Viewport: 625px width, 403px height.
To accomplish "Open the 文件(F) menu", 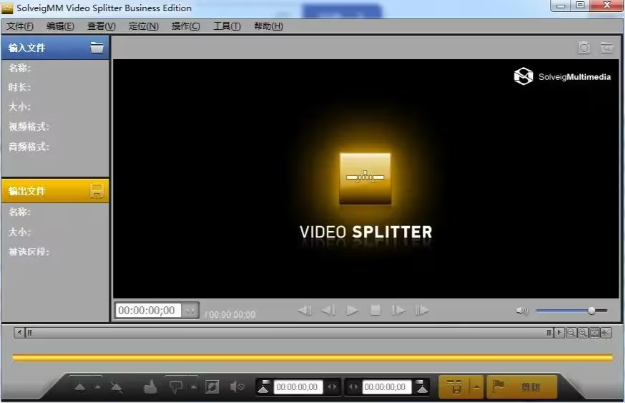I will click(20, 26).
